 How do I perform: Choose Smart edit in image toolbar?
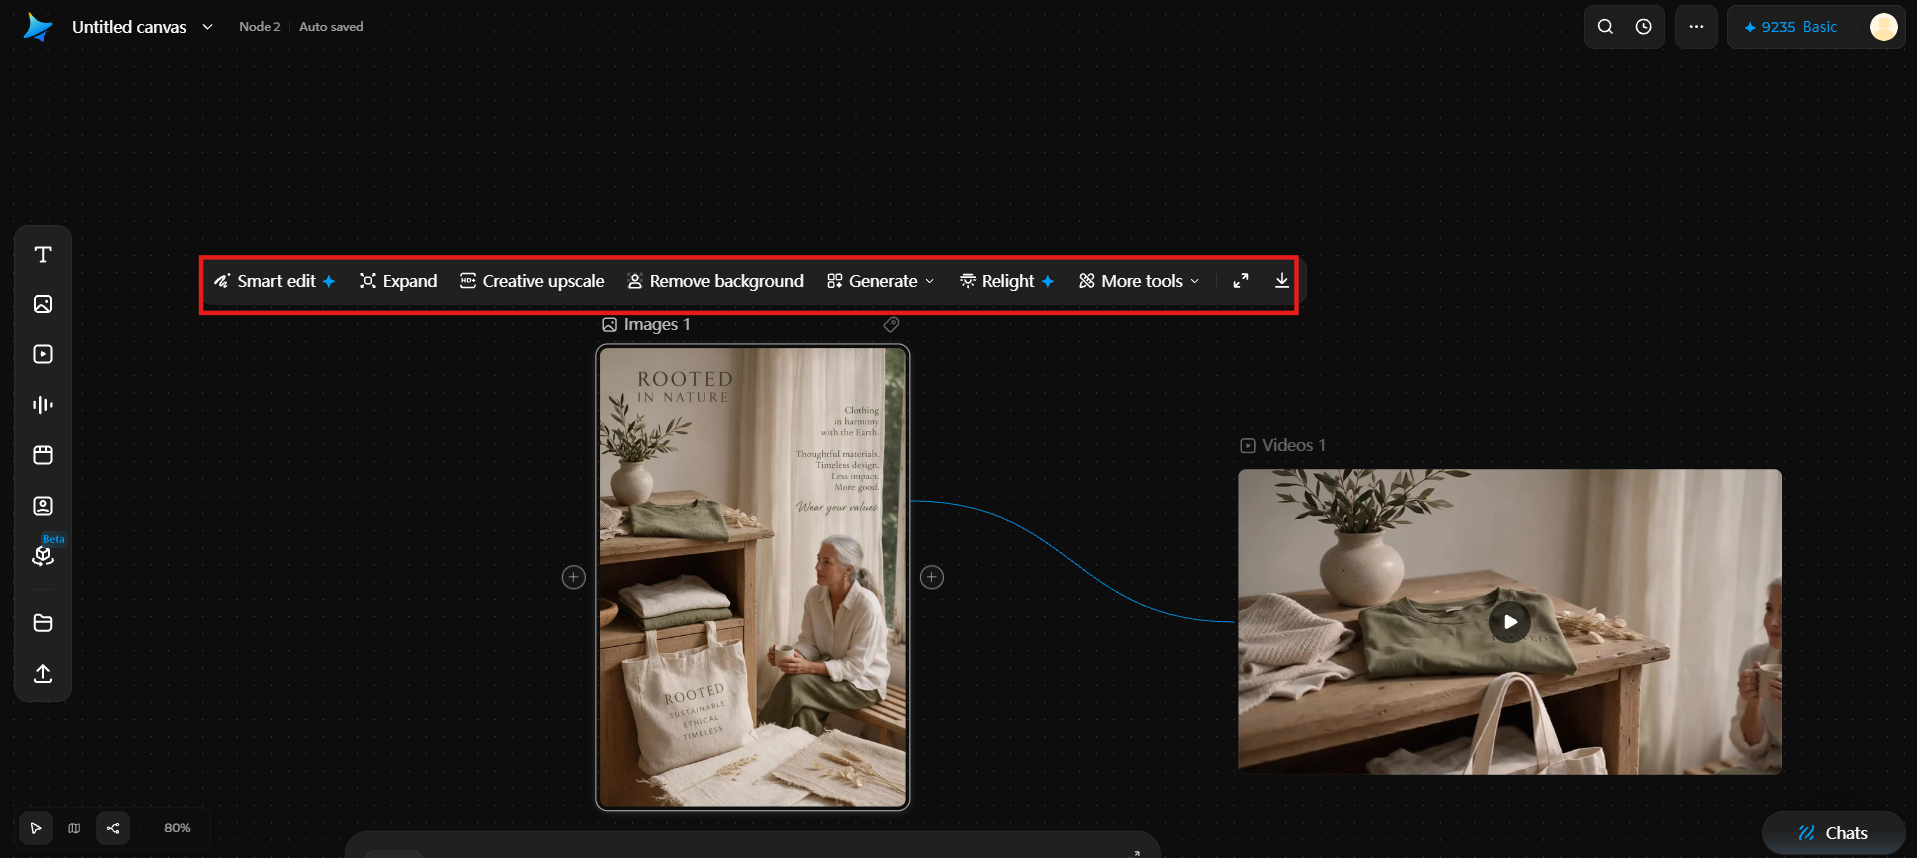point(274,281)
